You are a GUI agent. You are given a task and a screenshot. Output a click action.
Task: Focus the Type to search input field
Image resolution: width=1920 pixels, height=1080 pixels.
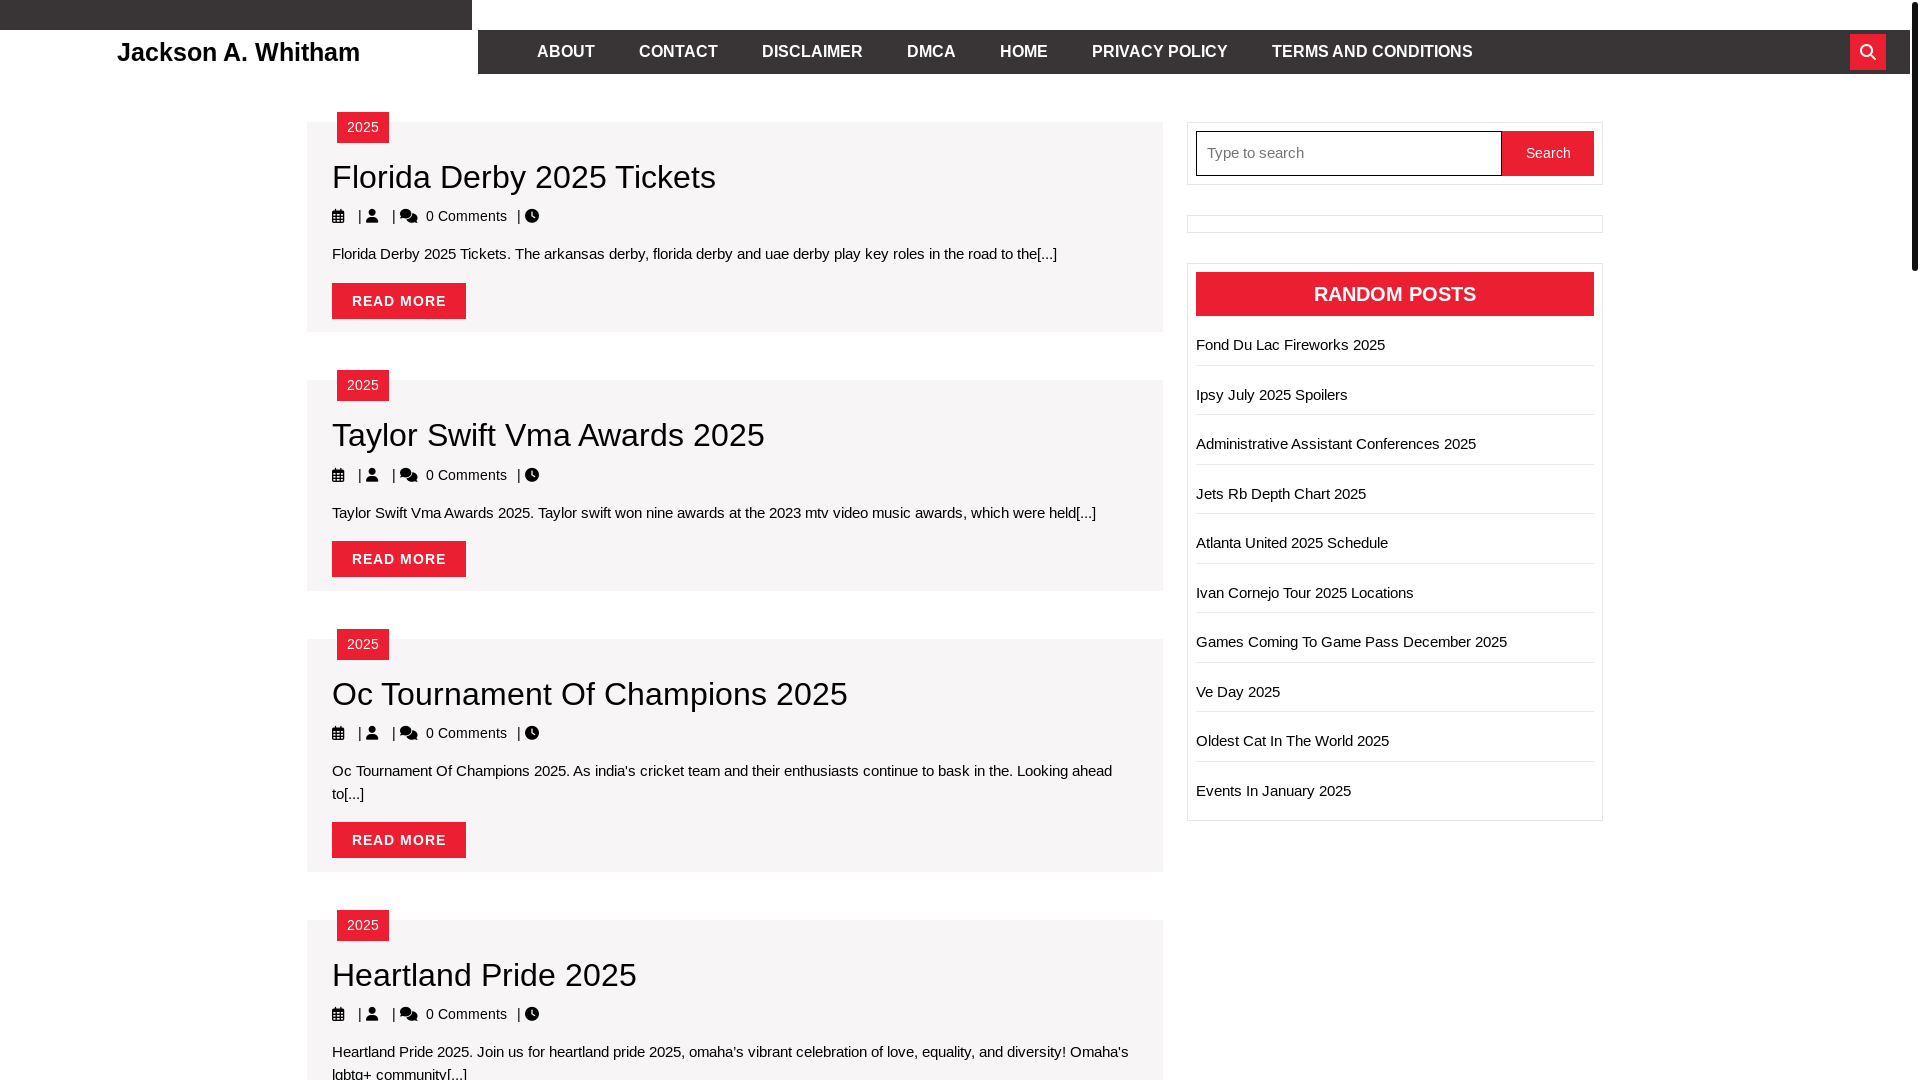point(1348,153)
